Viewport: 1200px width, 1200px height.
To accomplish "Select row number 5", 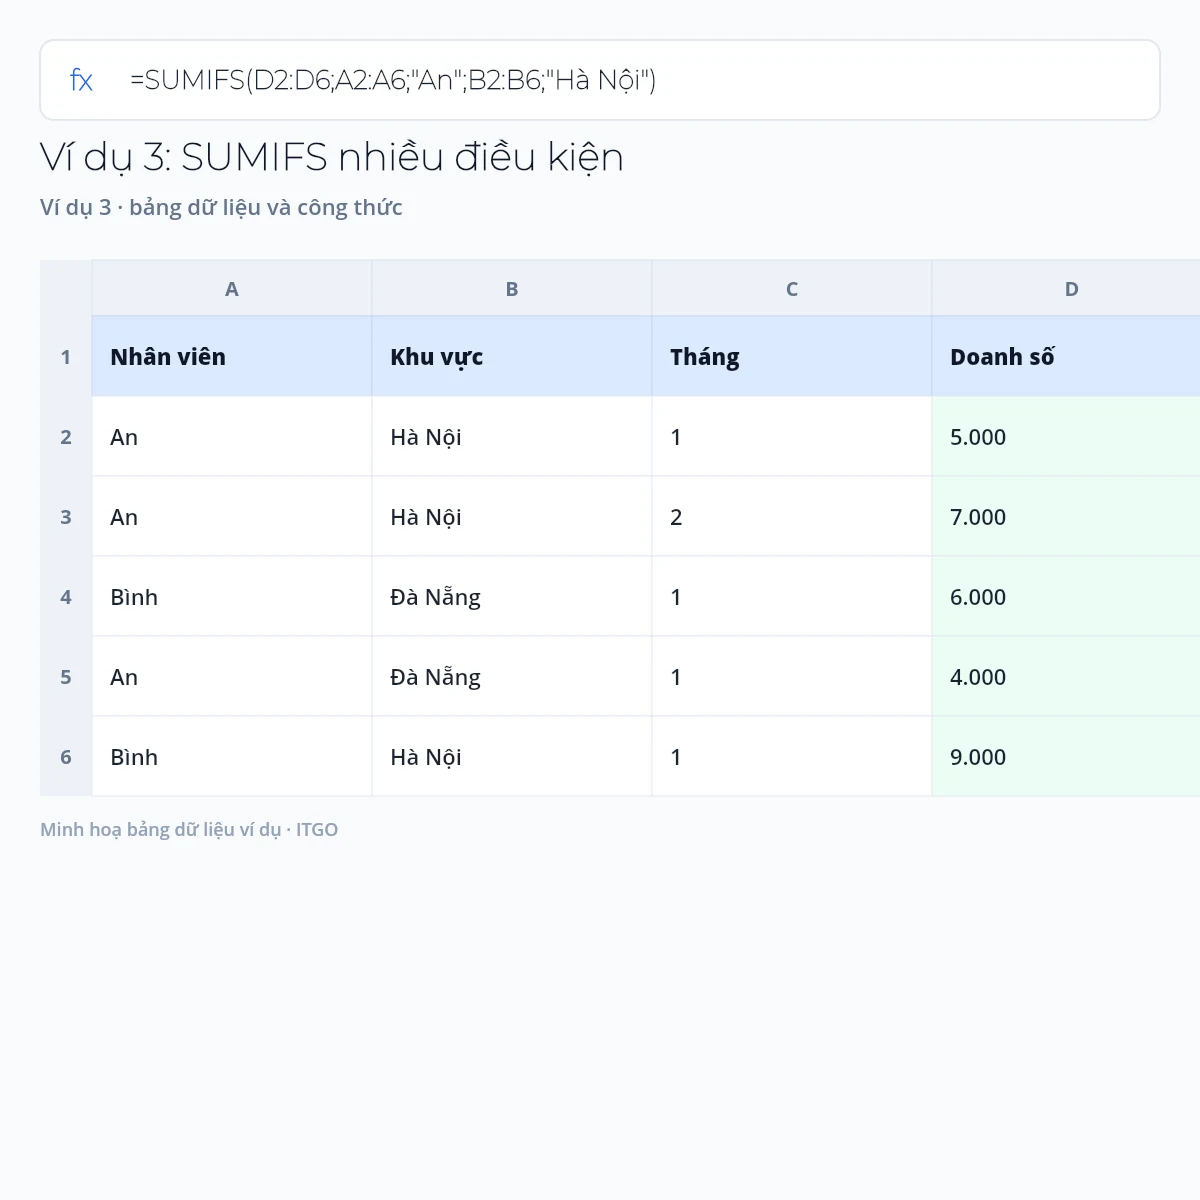I will [x=66, y=677].
